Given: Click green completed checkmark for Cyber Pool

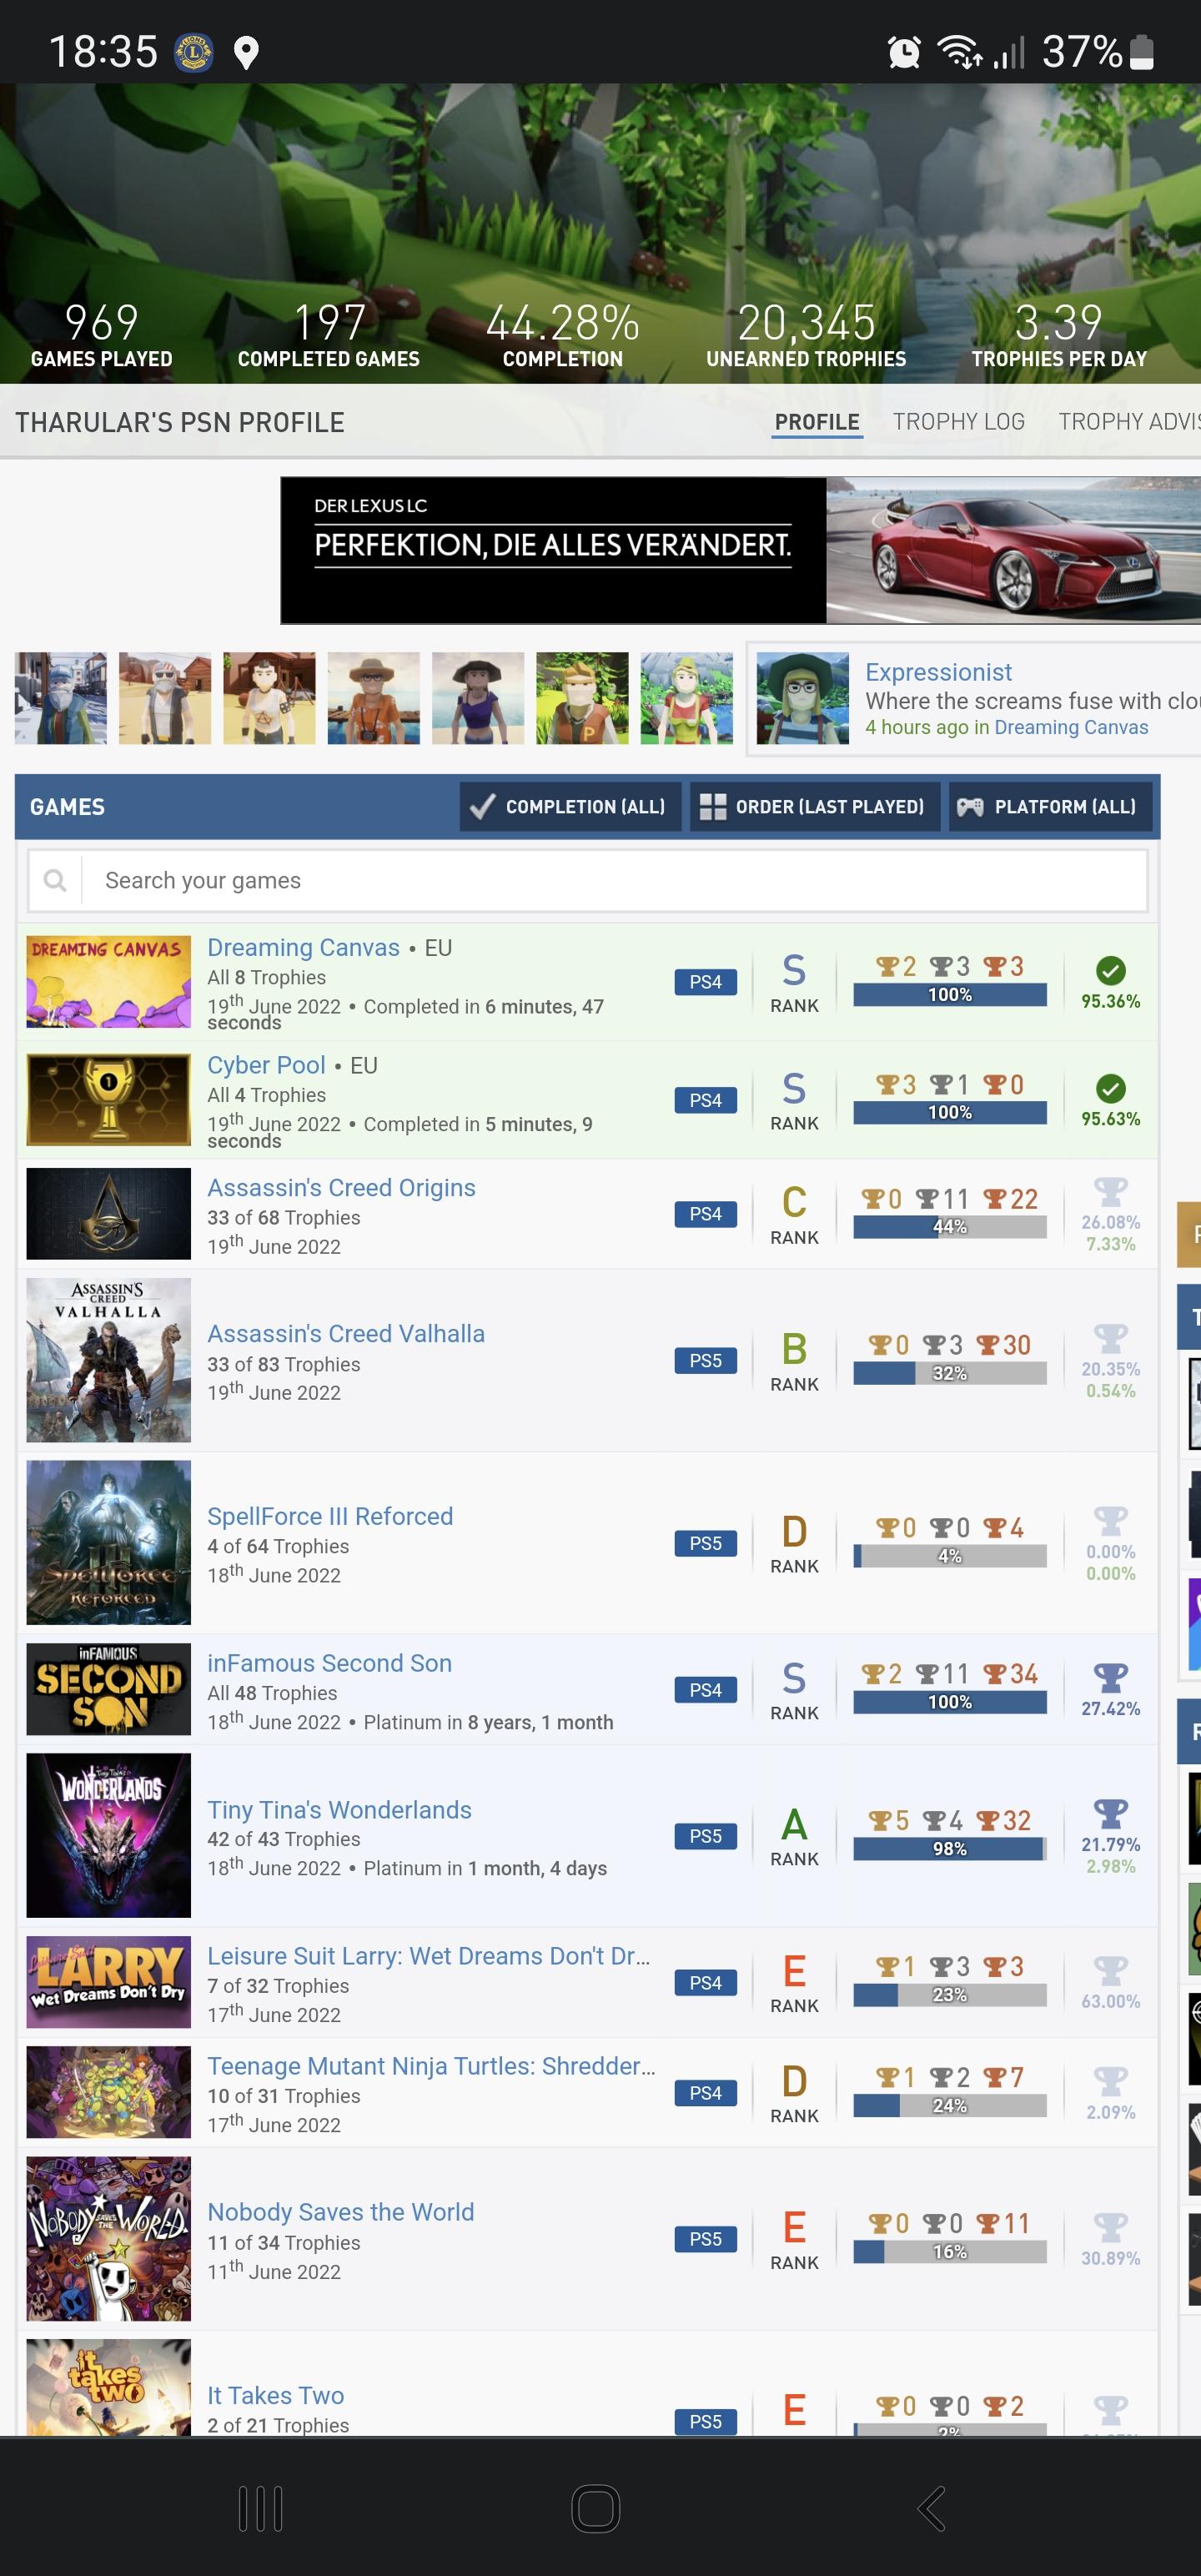Looking at the screenshot, I should [x=1110, y=1088].
